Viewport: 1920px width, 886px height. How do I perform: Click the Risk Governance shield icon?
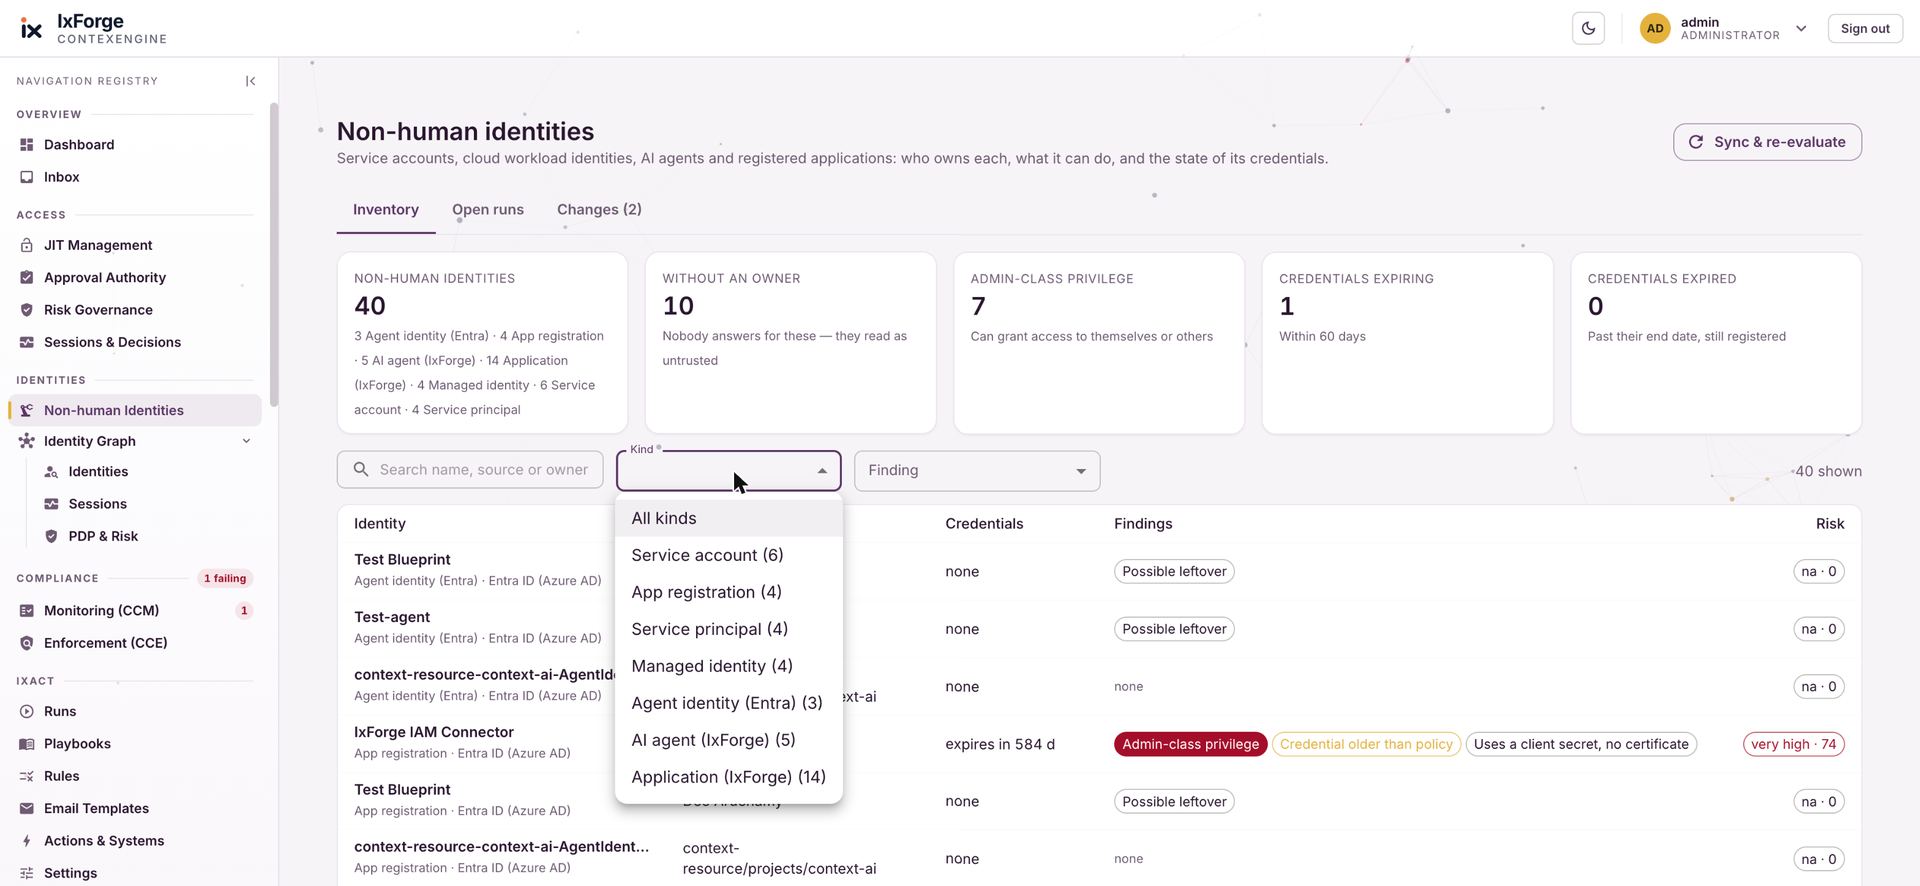[x=27, y=310]
